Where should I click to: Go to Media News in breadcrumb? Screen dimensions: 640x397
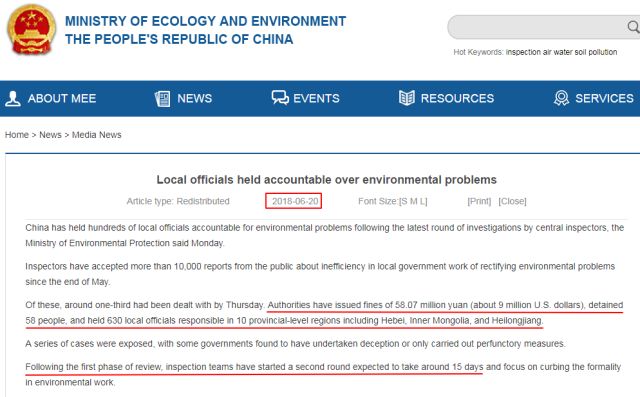(x=97, y=135)
